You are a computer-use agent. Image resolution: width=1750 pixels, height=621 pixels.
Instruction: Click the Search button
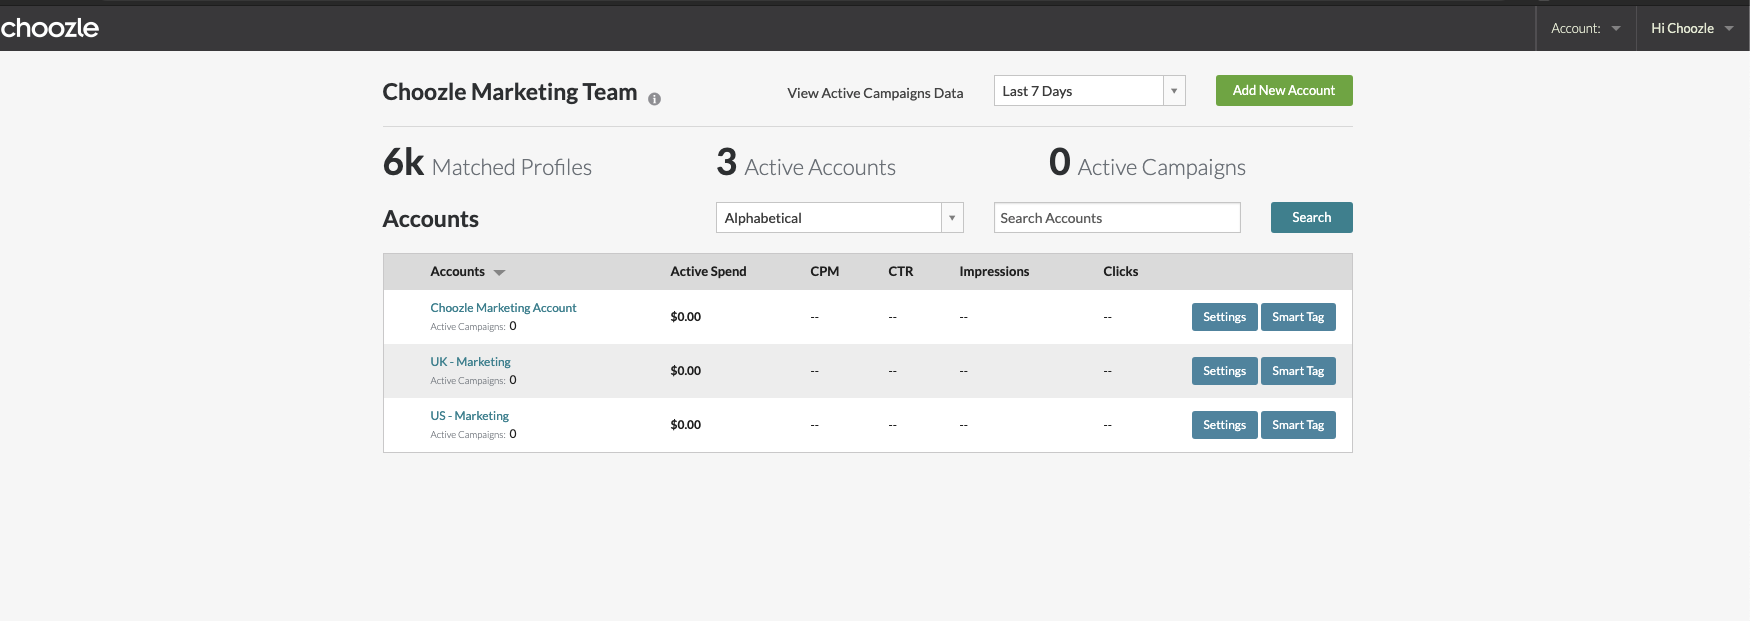click(x=1311, y=217)
